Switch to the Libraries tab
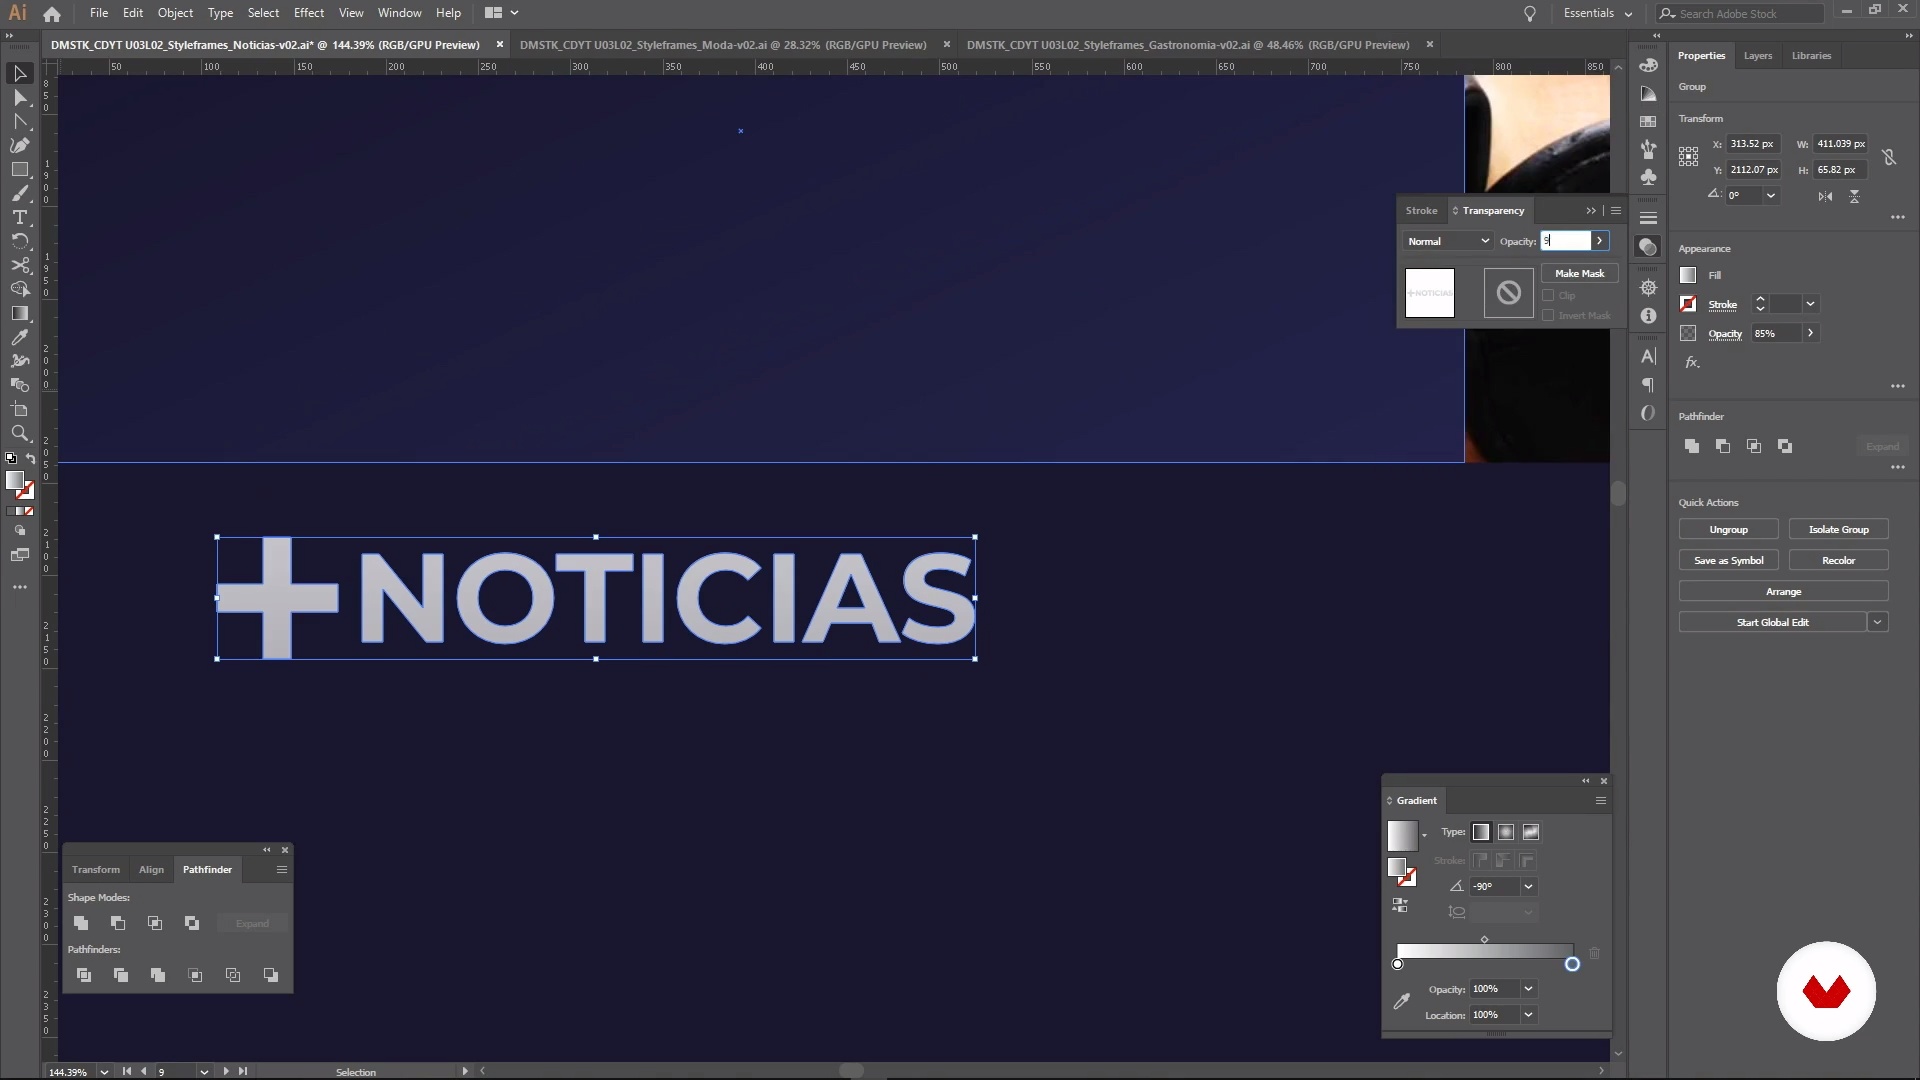 coord(1811,56)
